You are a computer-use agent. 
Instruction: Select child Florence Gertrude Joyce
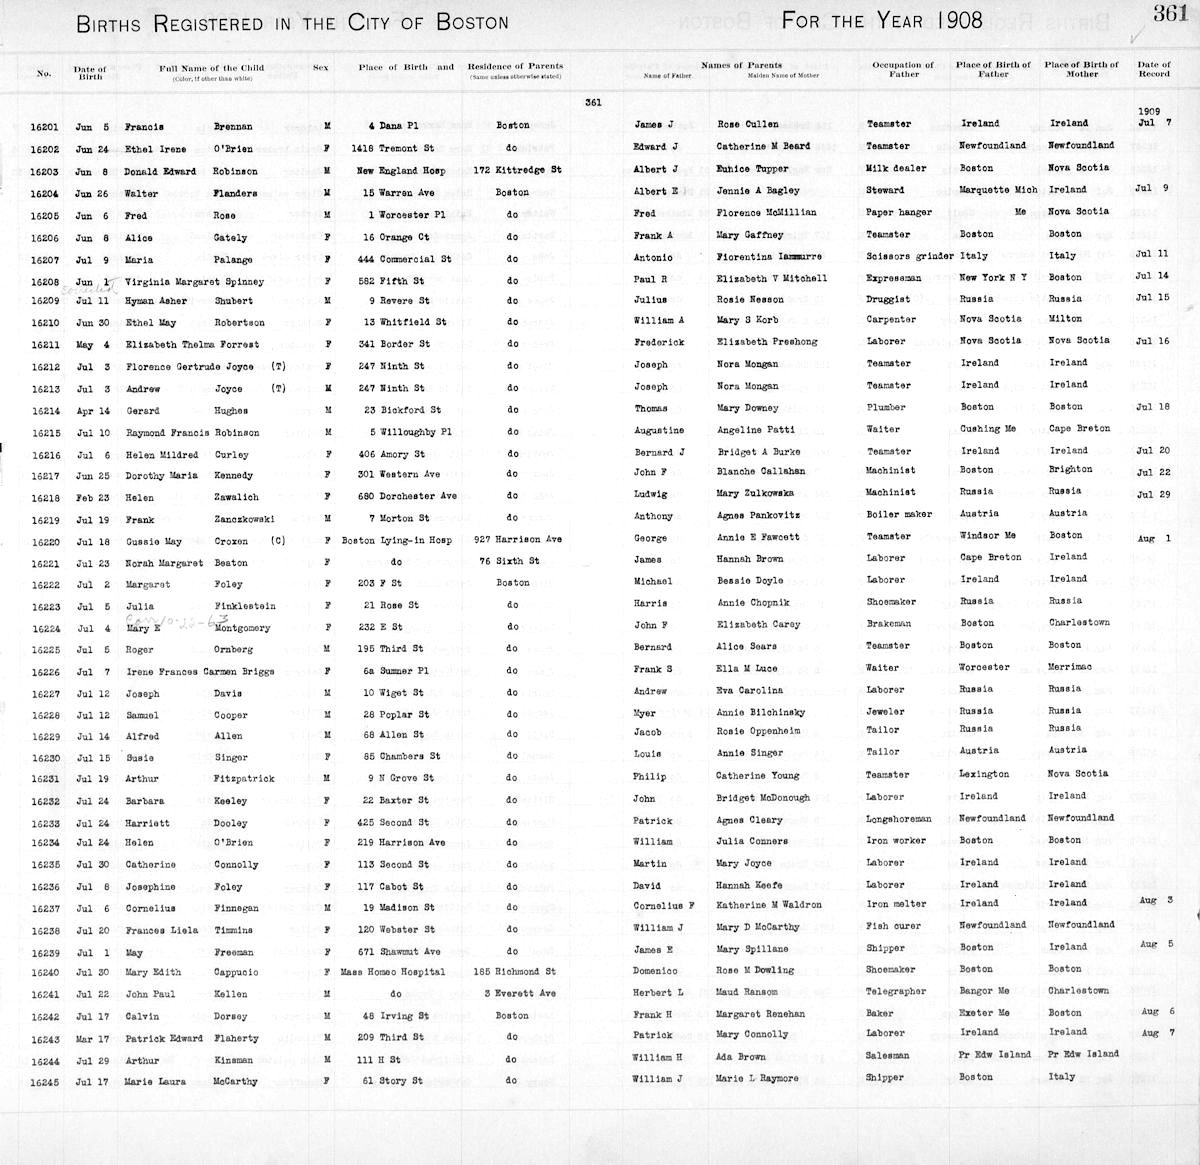tap(189, 367)
